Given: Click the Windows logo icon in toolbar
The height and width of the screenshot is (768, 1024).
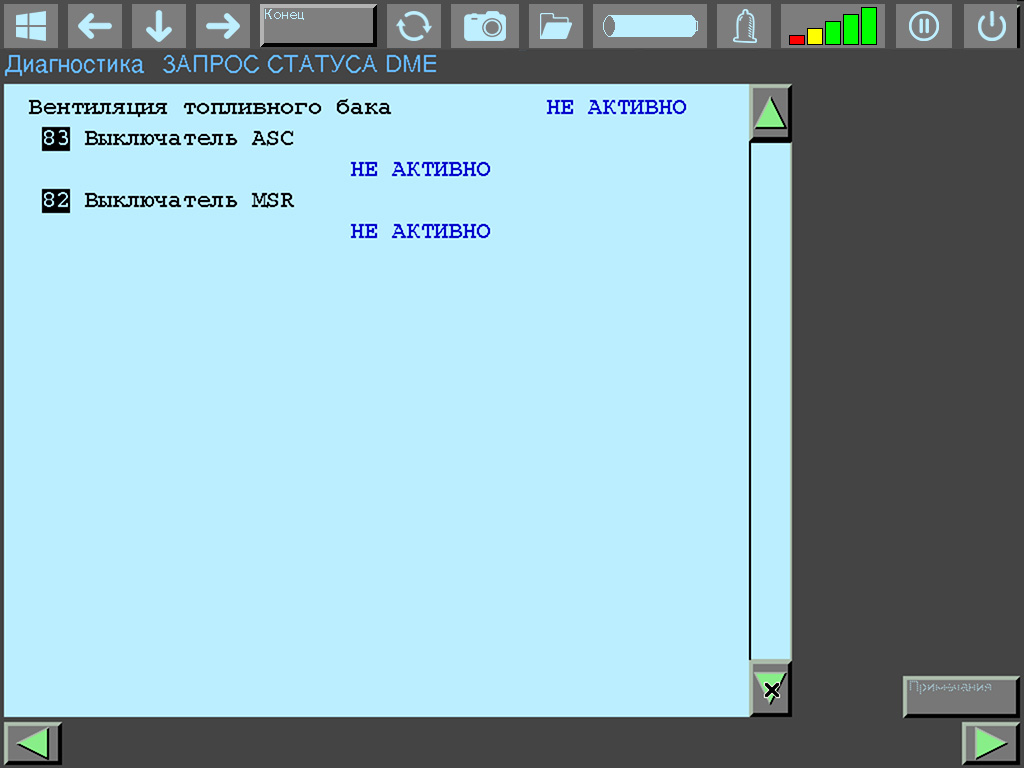Looking at the screenshot, I should 29,26.
